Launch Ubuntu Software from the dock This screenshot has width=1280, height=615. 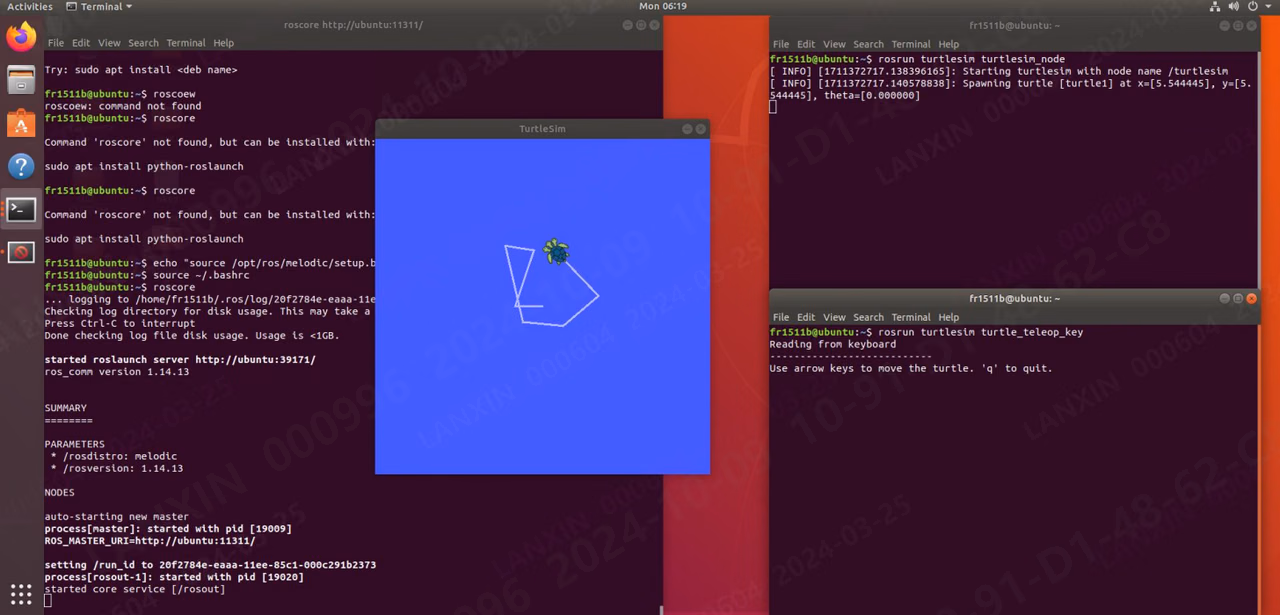click(21, 124)
